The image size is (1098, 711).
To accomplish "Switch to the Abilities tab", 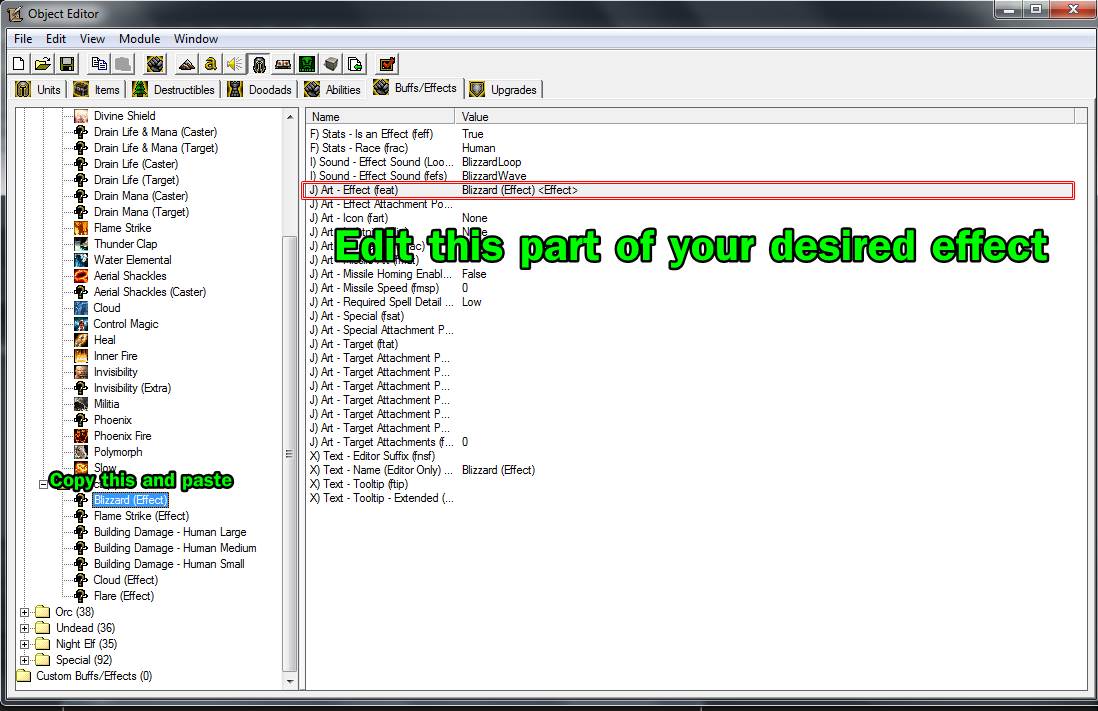I will point(333,90).
